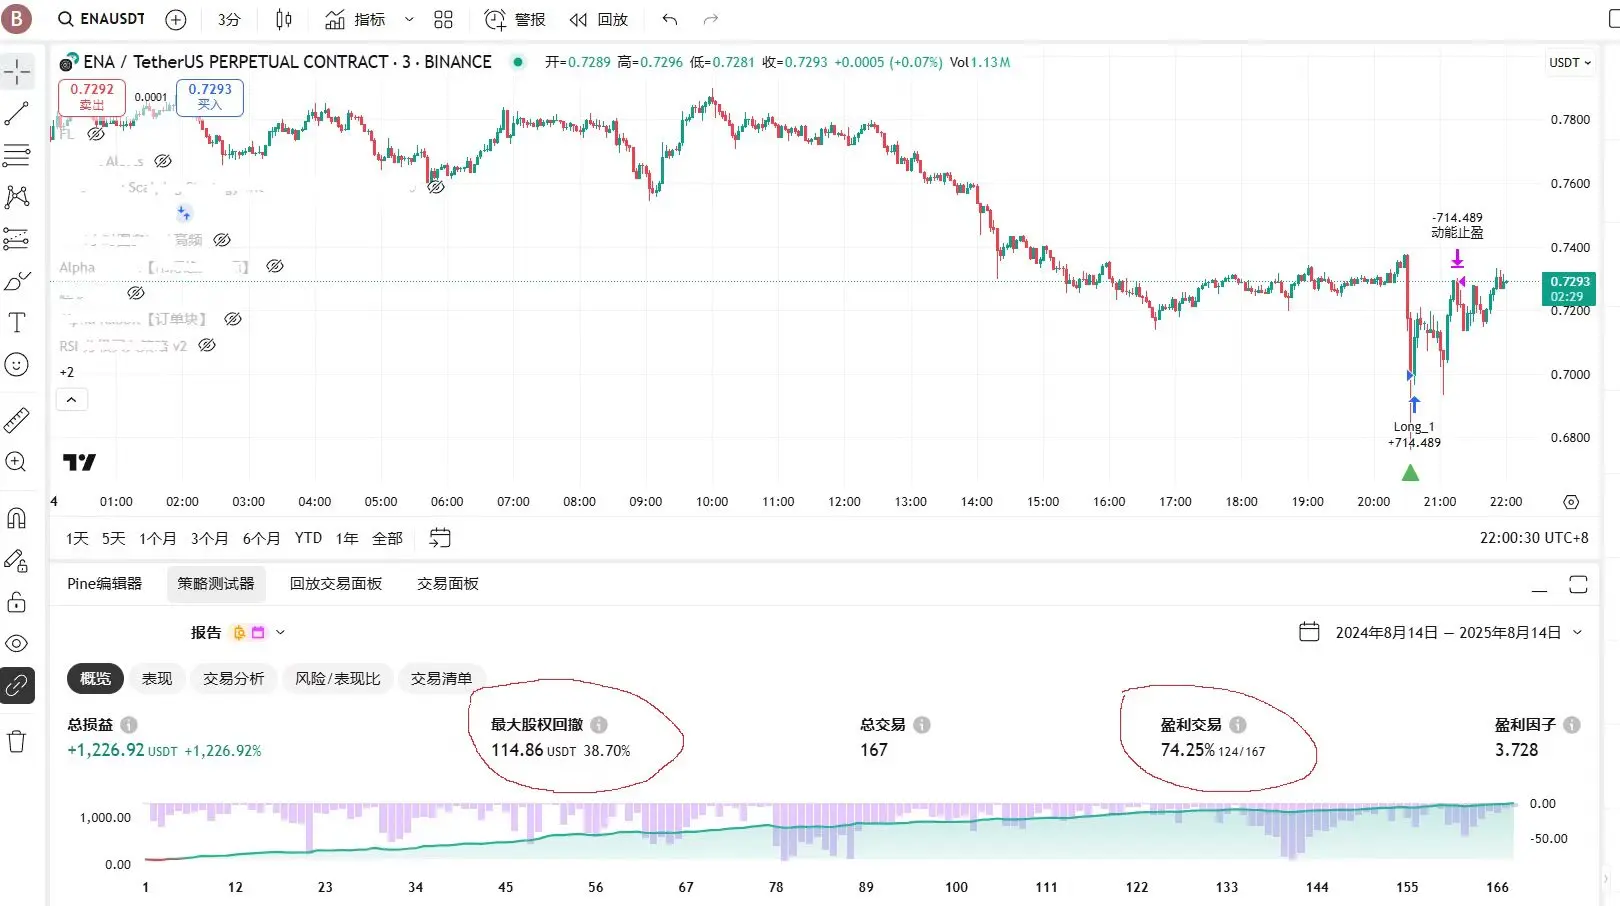The width and height of the screenshot is (1620, 906).
Task: Switch to the 表现 report tab
Action: tap(157, 678)
